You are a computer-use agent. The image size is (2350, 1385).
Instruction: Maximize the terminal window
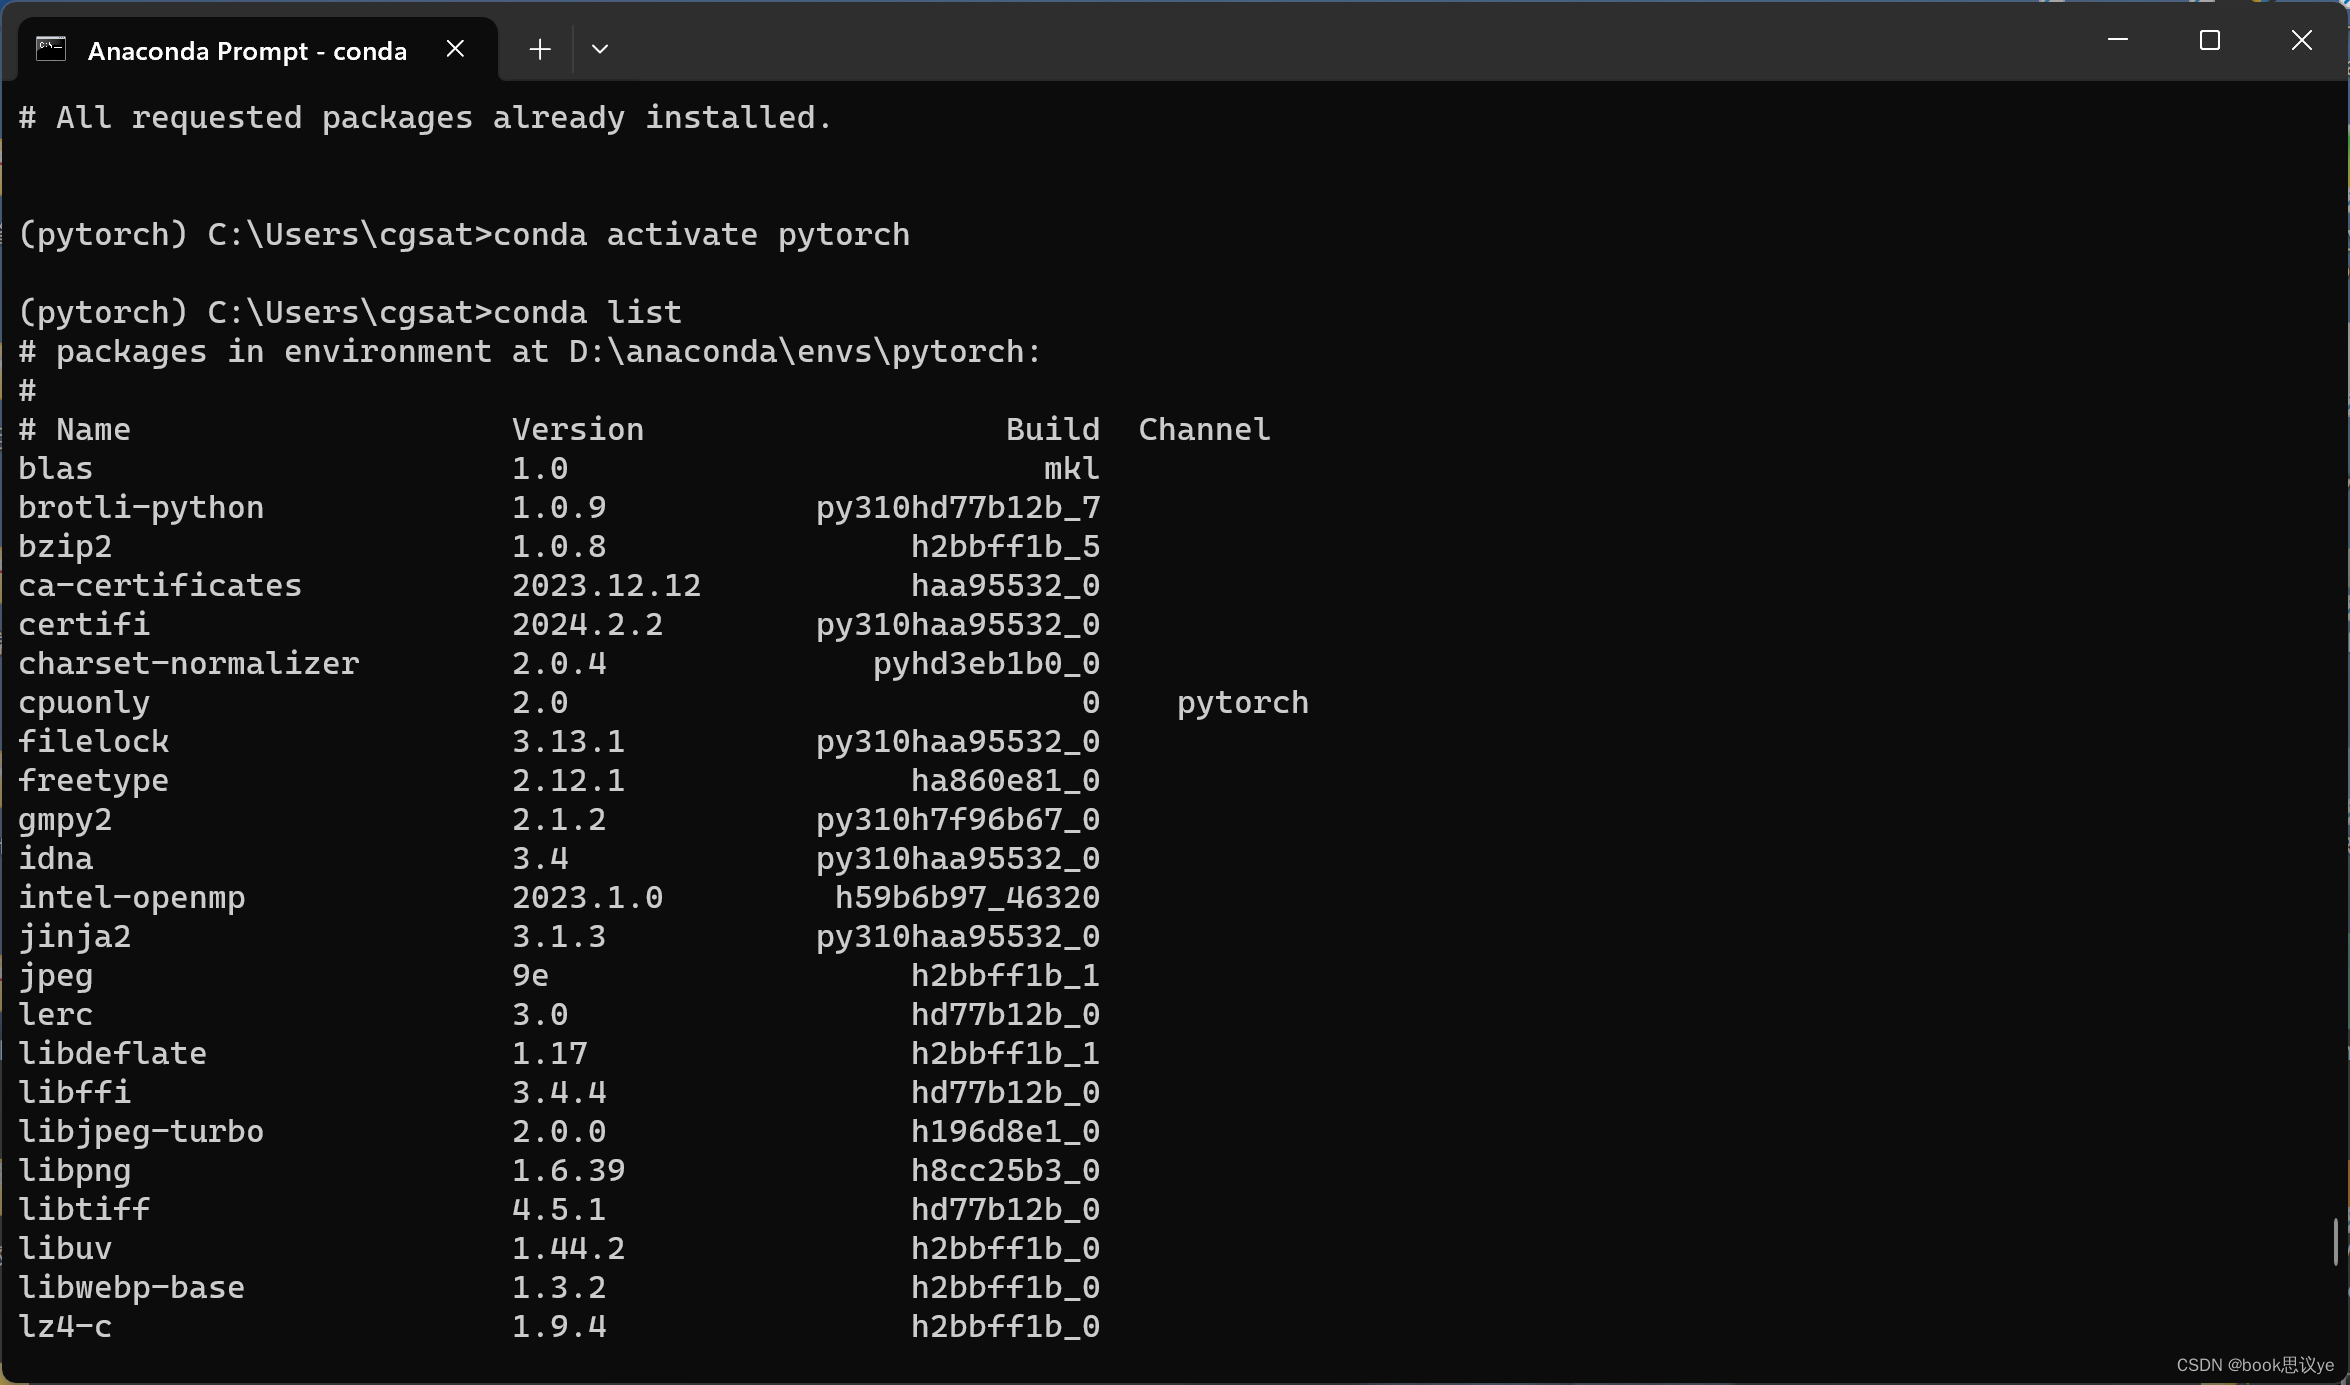point(2209,41)
